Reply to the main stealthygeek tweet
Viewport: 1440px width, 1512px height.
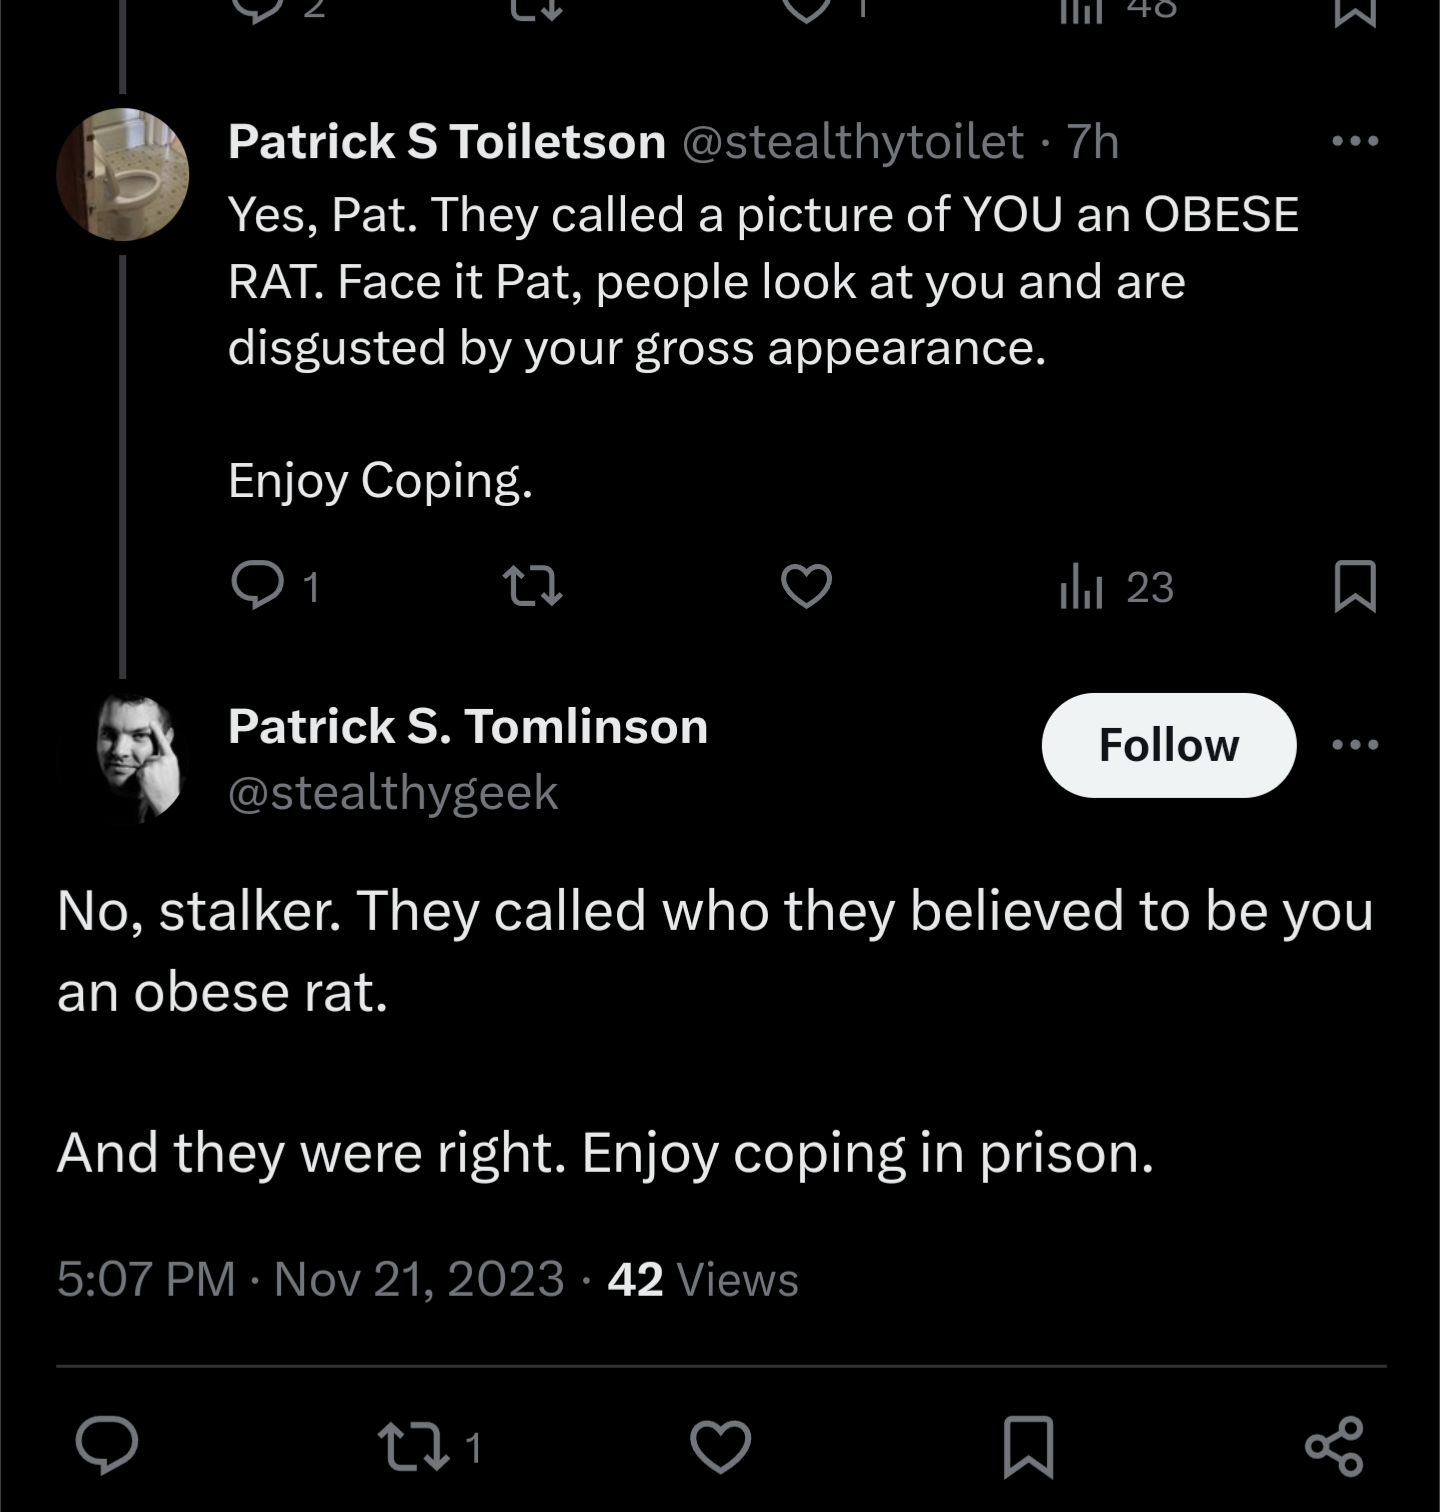107,1446
